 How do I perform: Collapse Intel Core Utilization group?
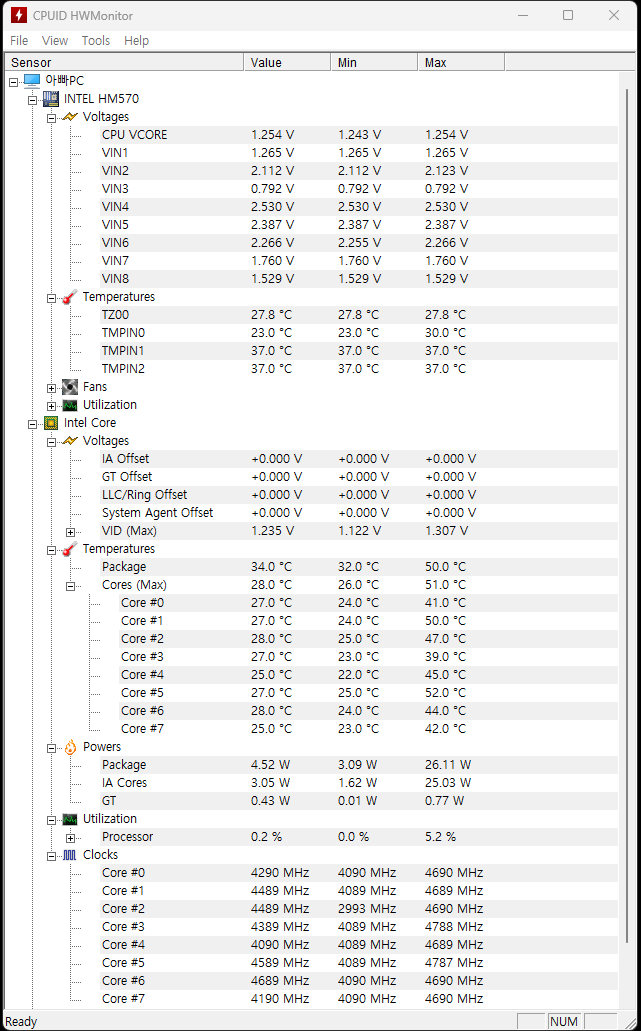click(x=51, y=820)
